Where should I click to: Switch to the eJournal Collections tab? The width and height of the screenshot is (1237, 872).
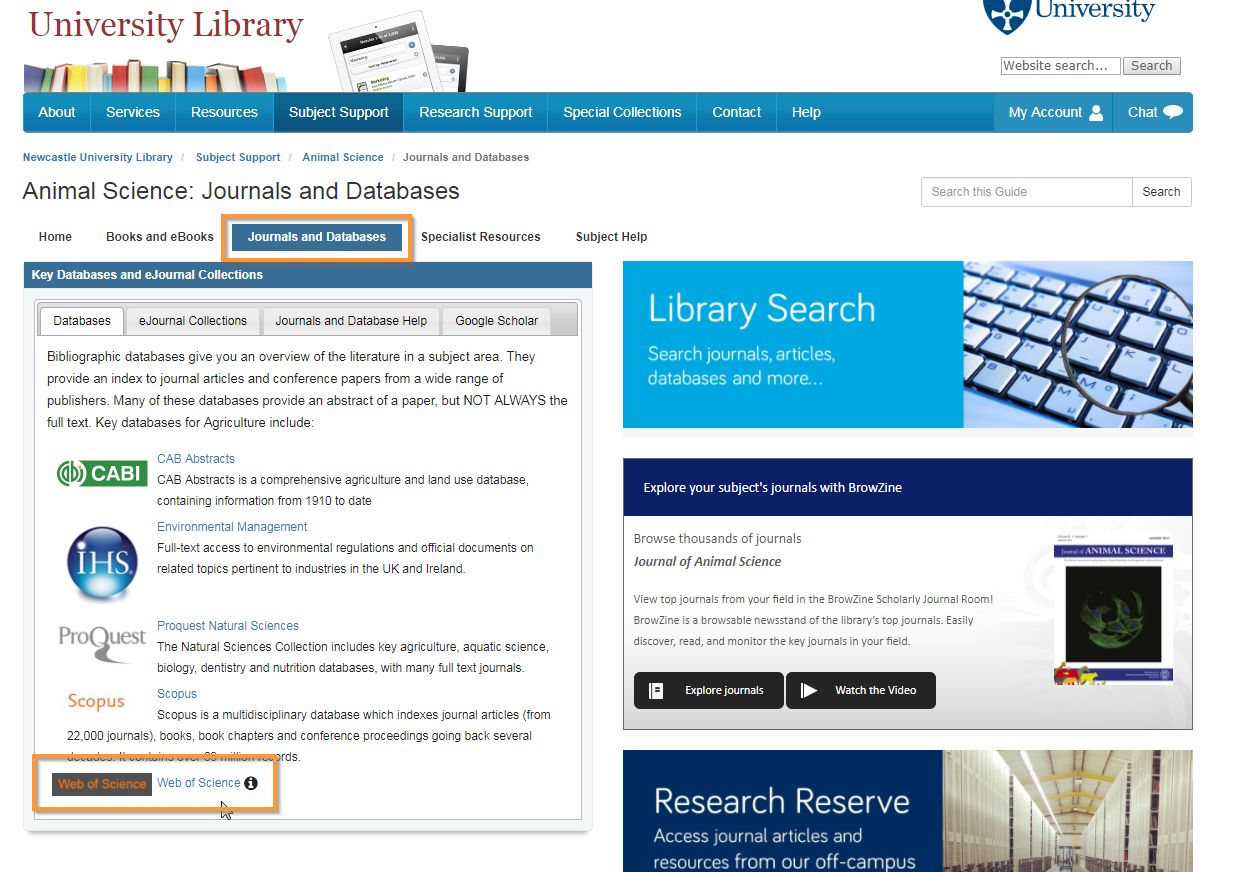[x=192, y=321]
